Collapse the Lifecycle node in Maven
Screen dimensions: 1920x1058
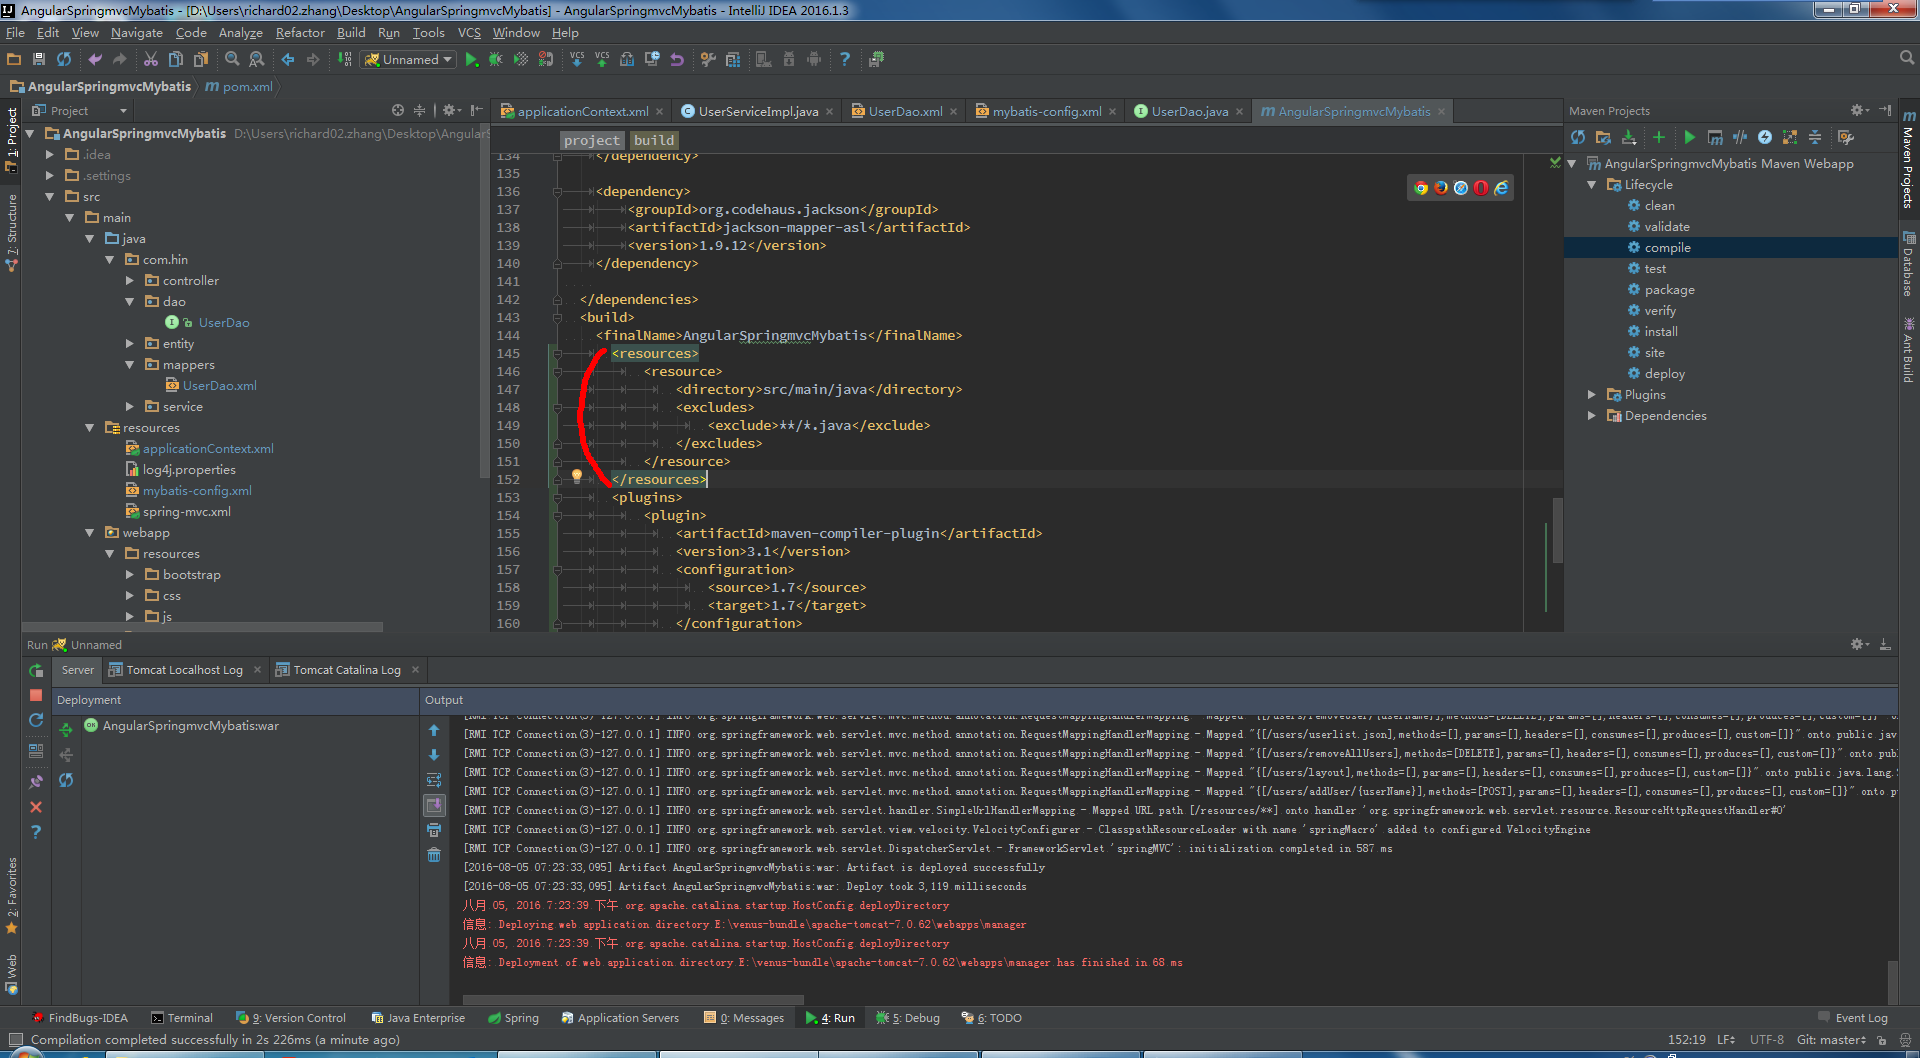pyautogui.click(x=1592, y=185)
